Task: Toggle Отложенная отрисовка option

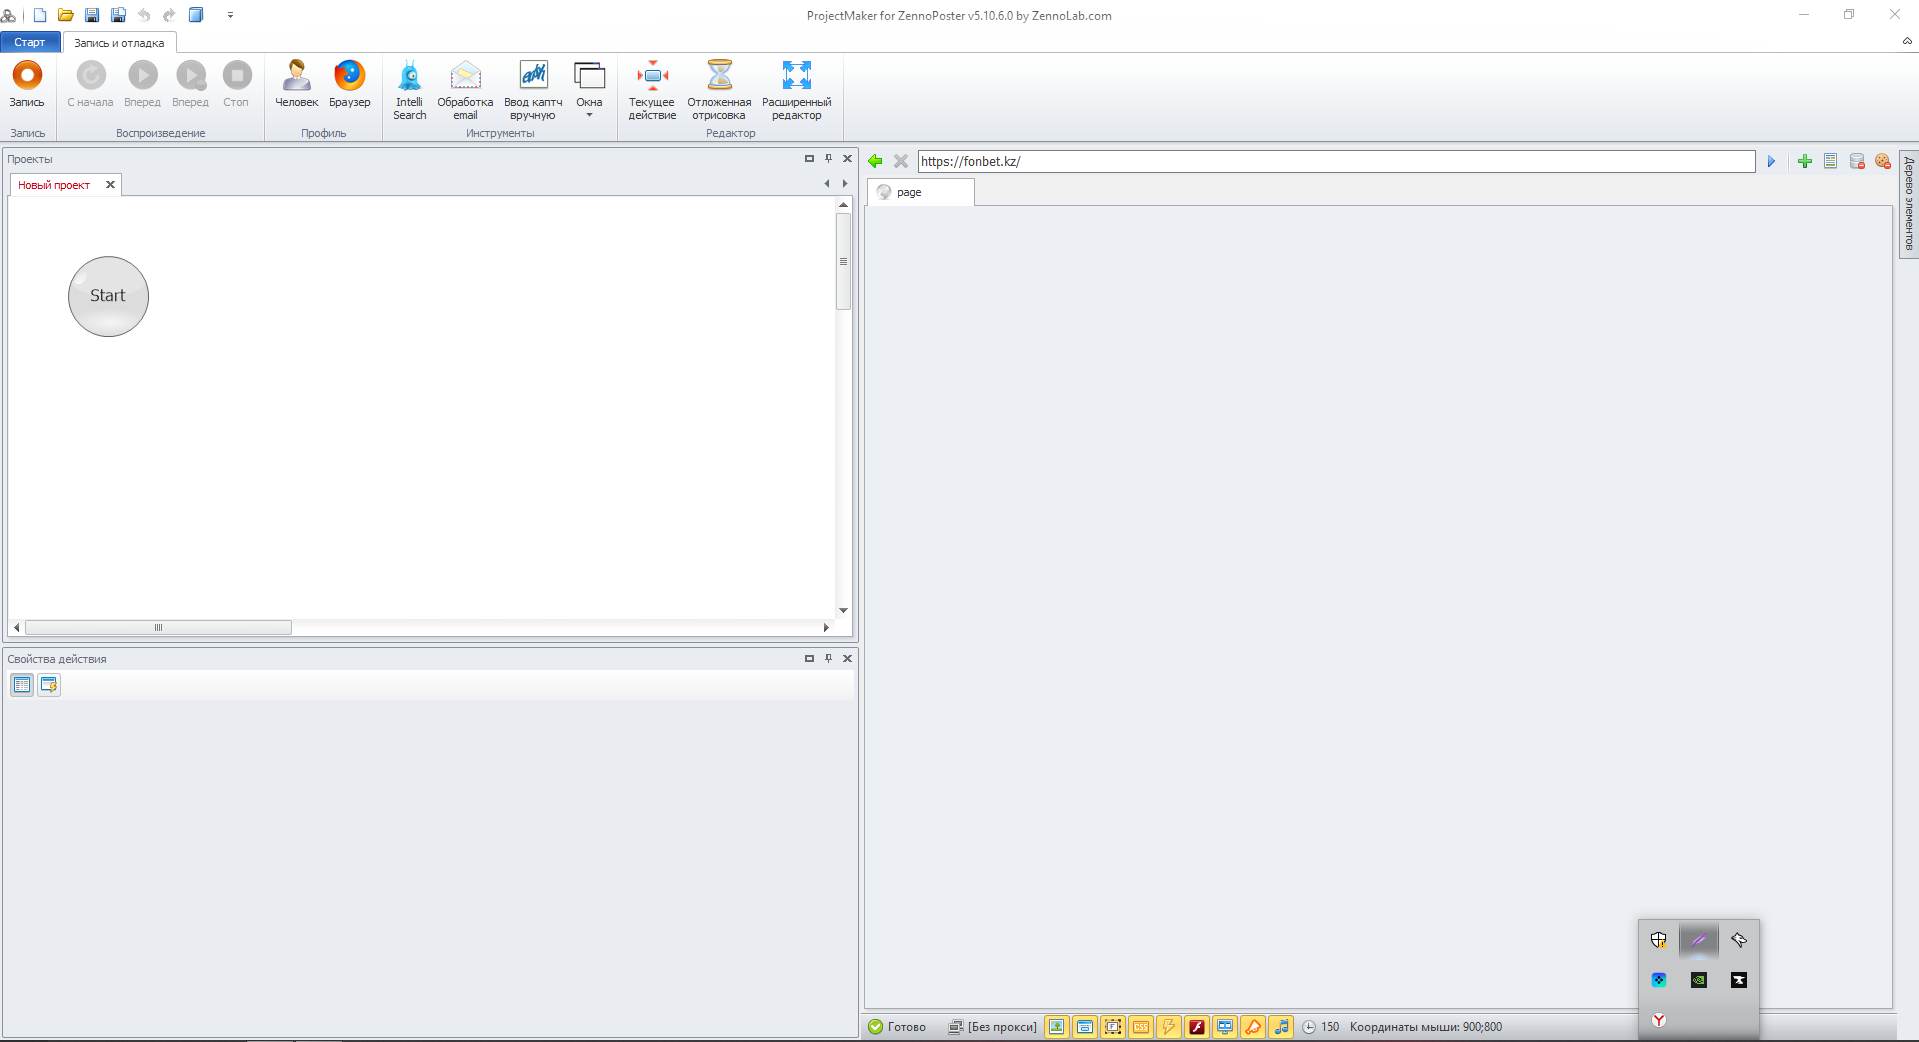Action: tap(719, 90)
